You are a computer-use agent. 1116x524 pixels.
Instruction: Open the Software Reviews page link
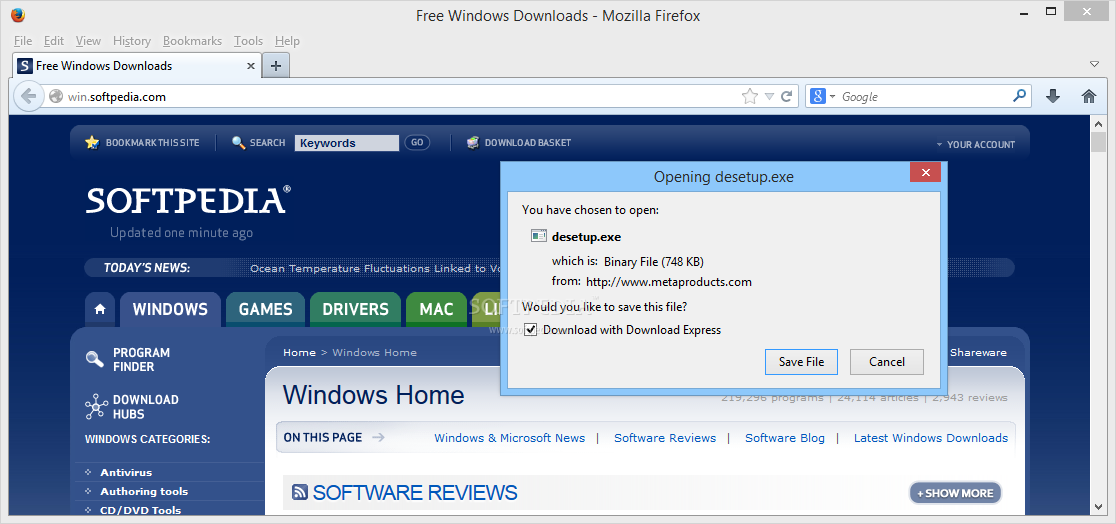[x=665, y=438]
